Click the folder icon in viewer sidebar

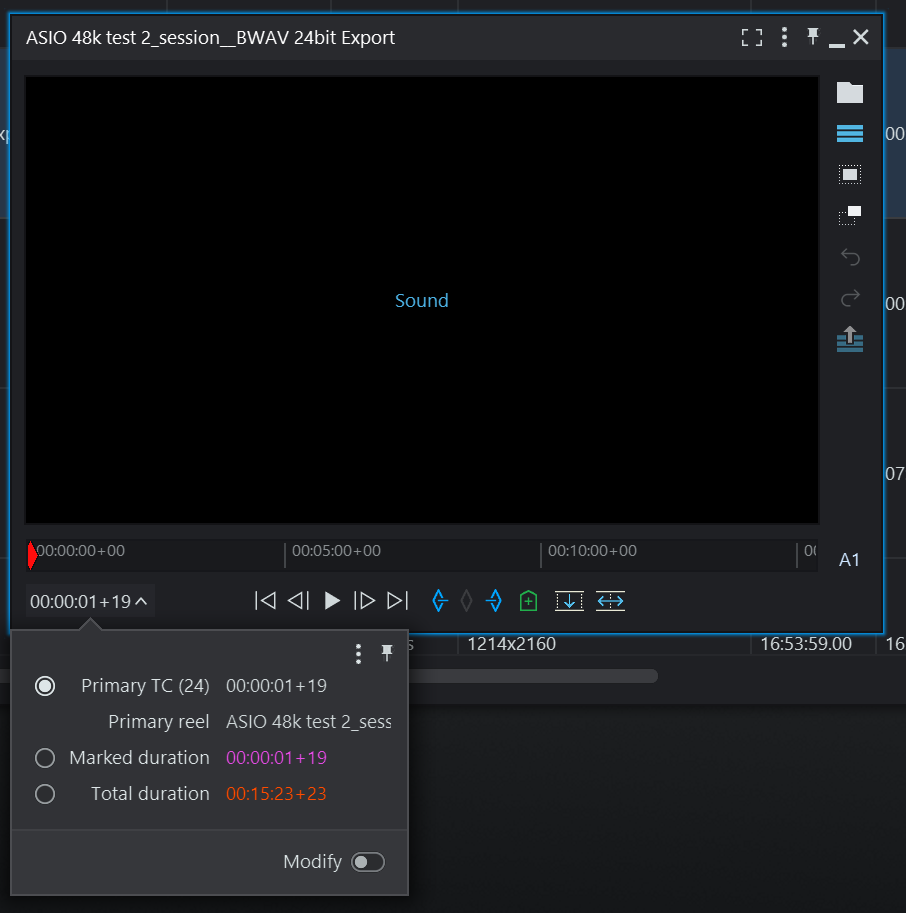coord(850,92)
